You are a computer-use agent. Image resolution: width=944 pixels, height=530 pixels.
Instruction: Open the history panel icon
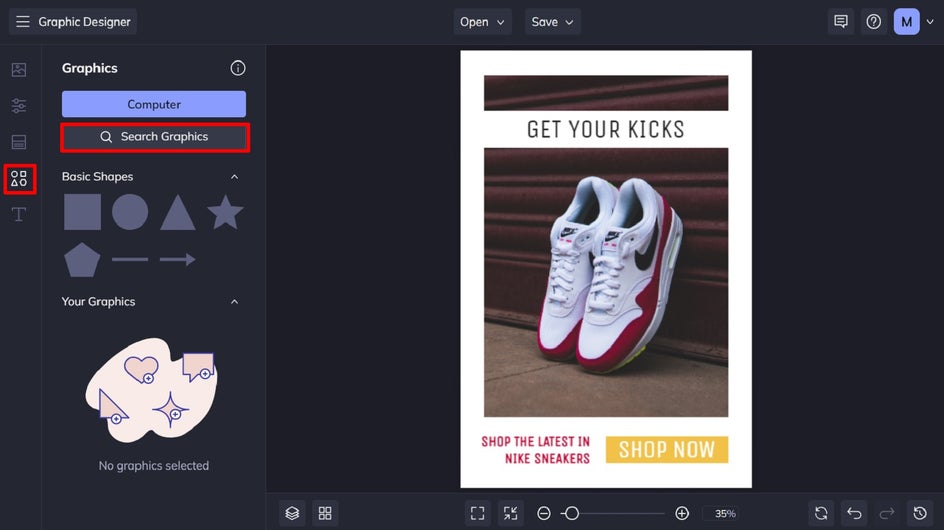(920, 513)
